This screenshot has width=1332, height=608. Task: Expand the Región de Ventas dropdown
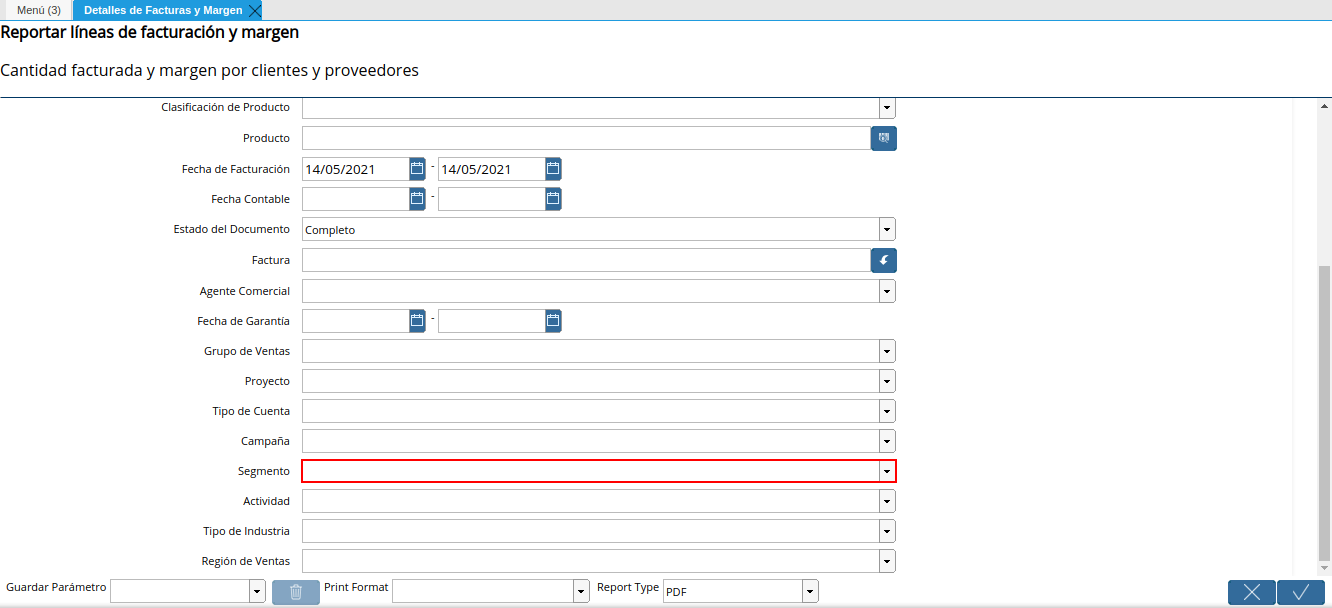(x=887, y=561)
